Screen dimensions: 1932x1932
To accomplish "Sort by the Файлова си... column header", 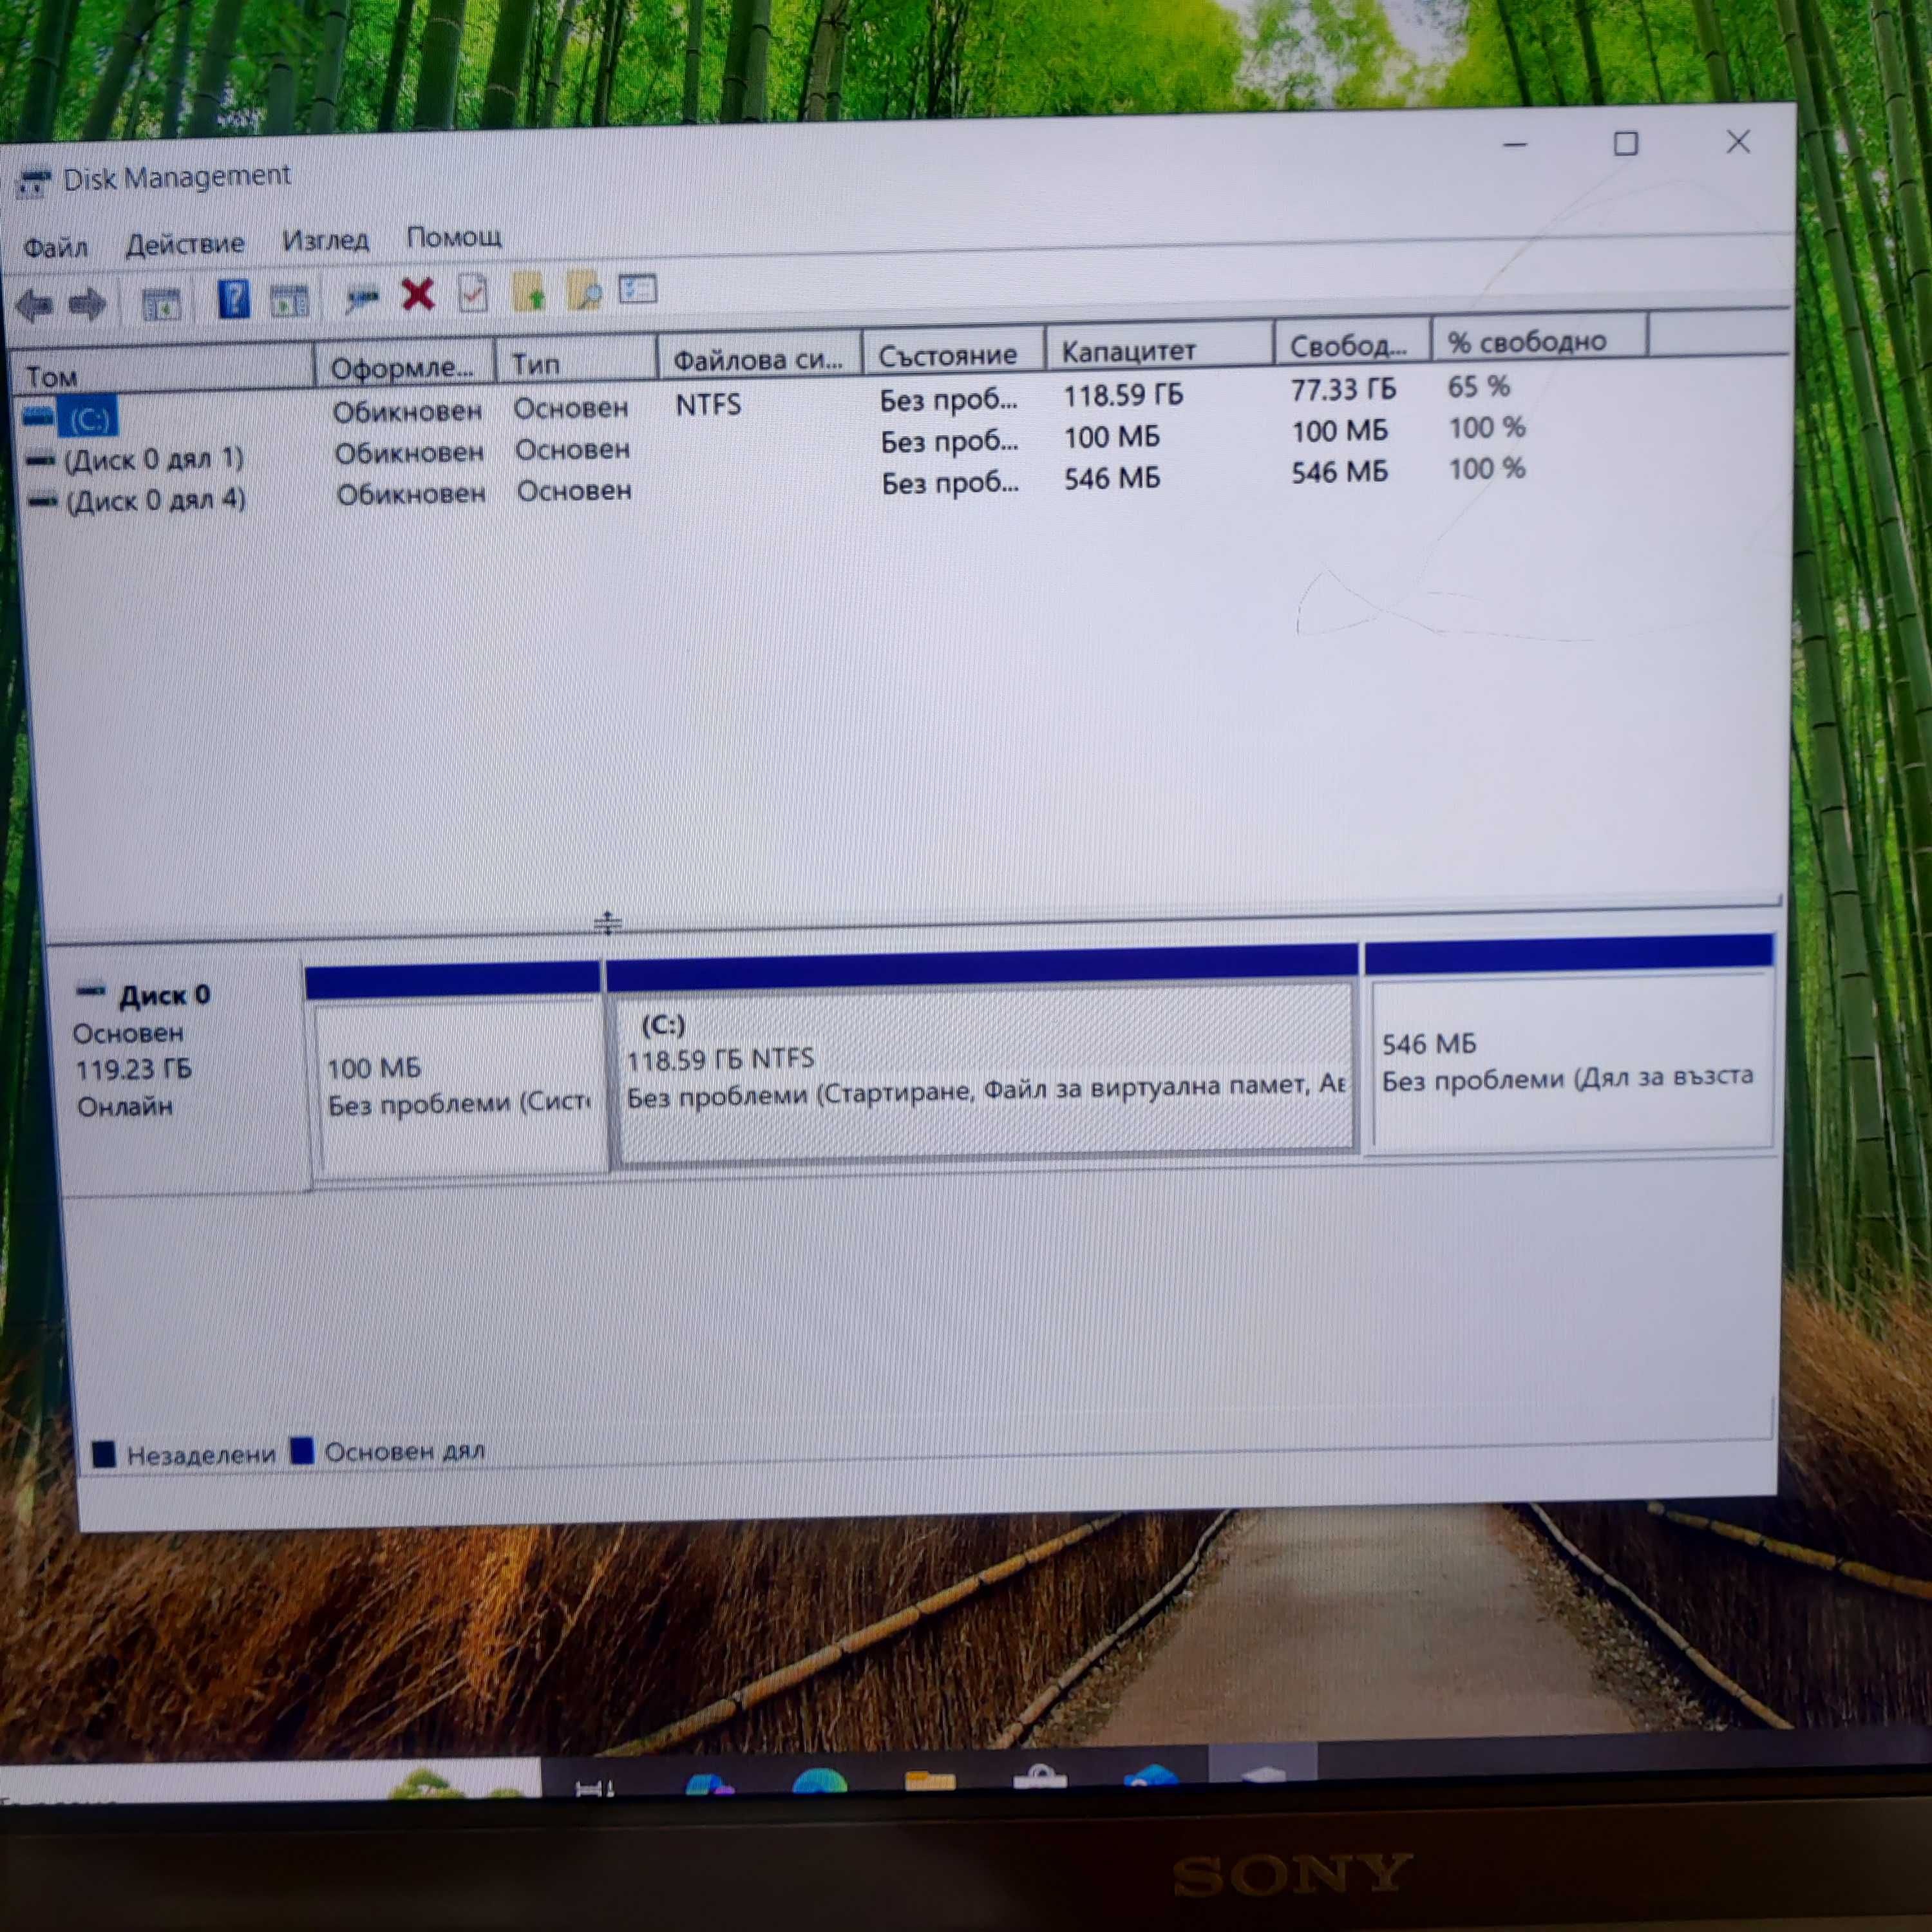I will 759,357.
